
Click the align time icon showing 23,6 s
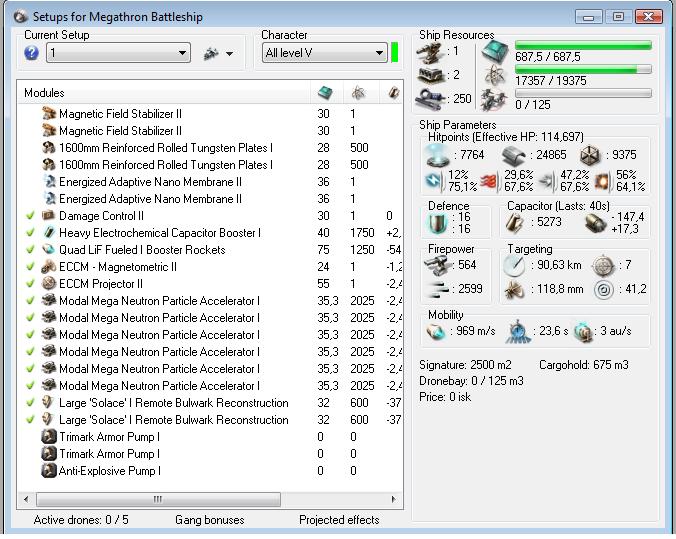tap(519, 332)
